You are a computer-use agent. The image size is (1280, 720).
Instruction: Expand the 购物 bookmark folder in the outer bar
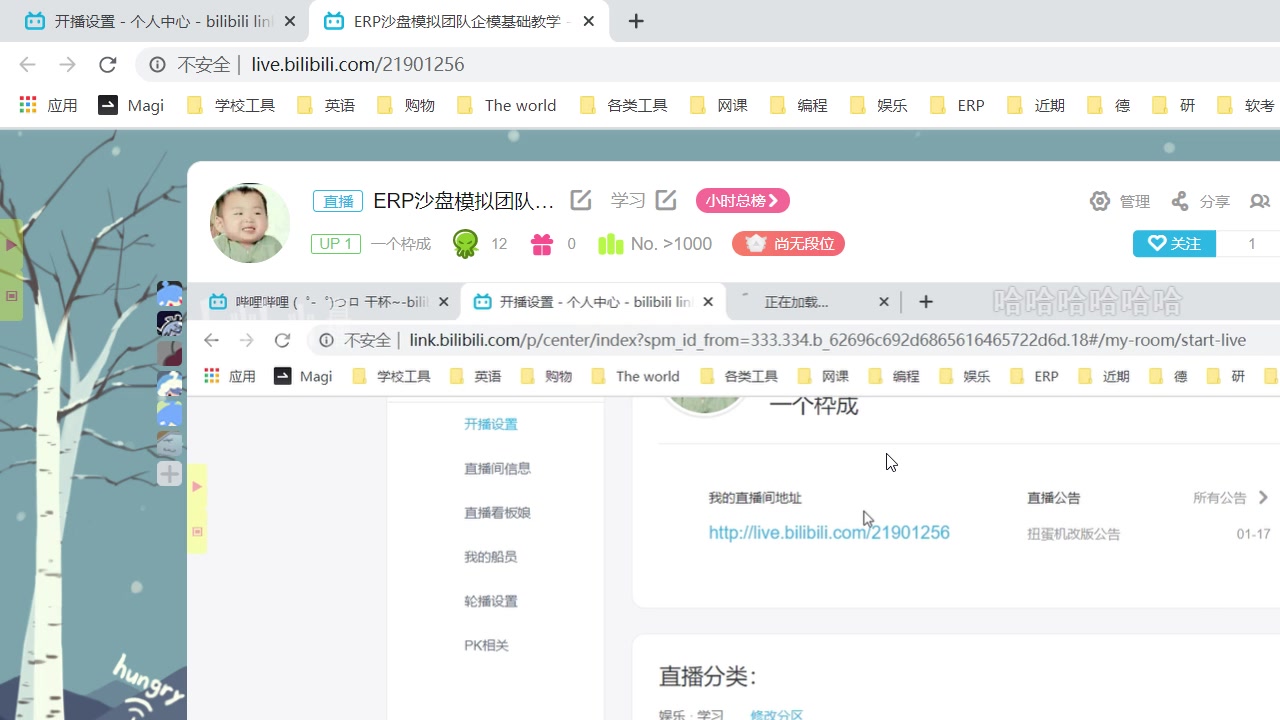(406, 105)
